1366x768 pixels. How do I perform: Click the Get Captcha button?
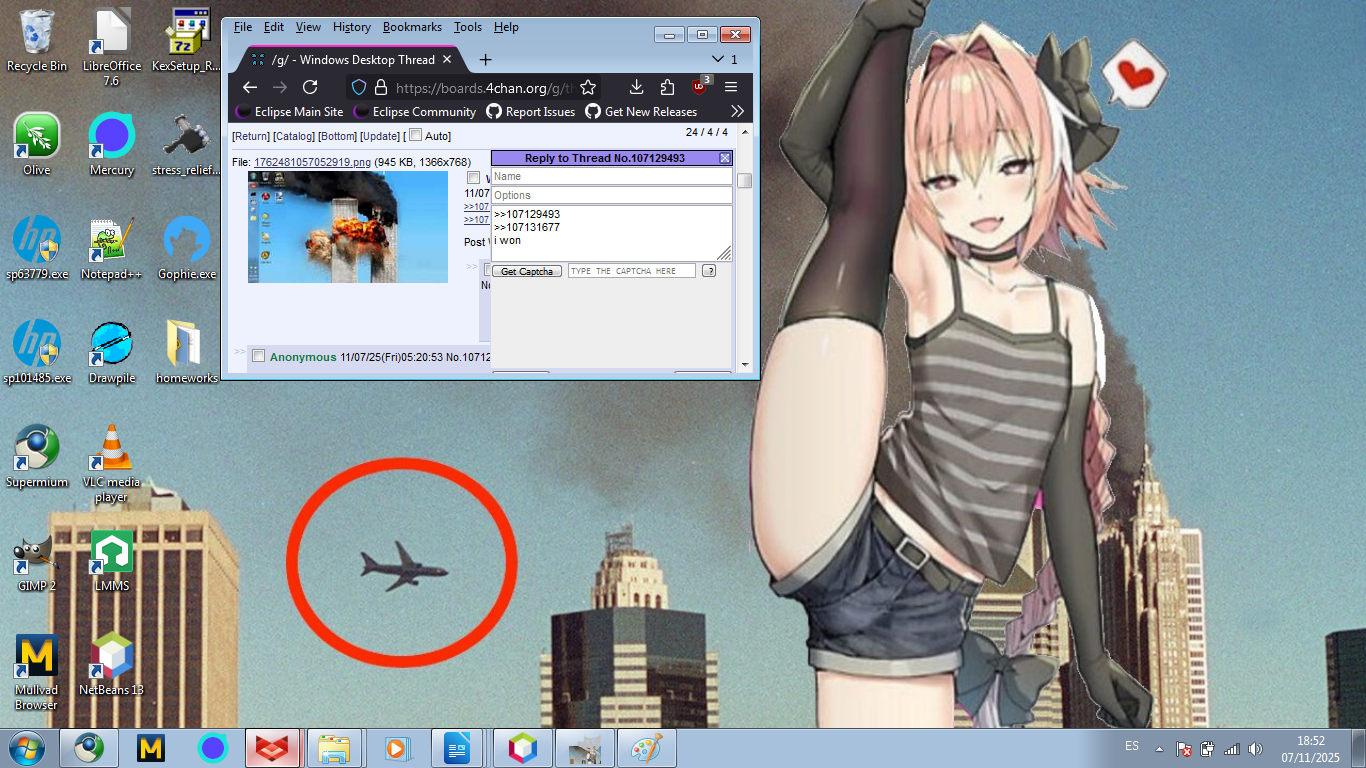[x=527, y=271]
